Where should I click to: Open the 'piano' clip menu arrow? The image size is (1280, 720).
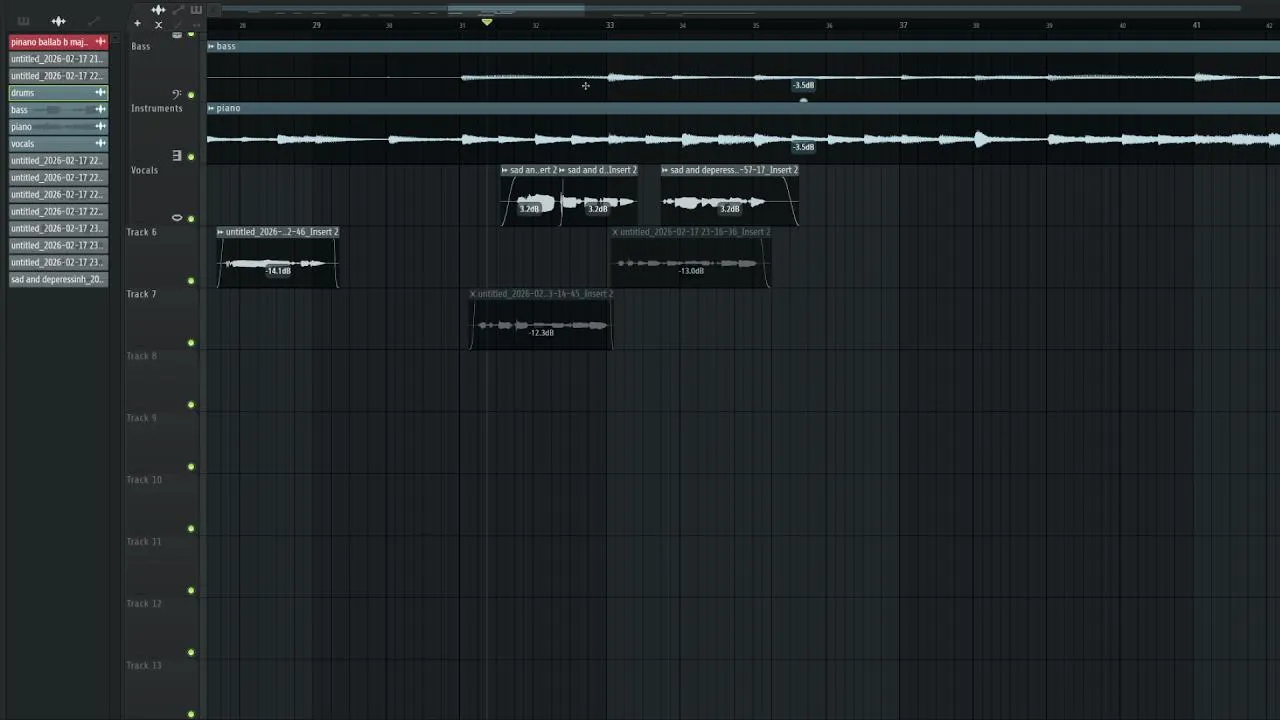pos(211,108)
